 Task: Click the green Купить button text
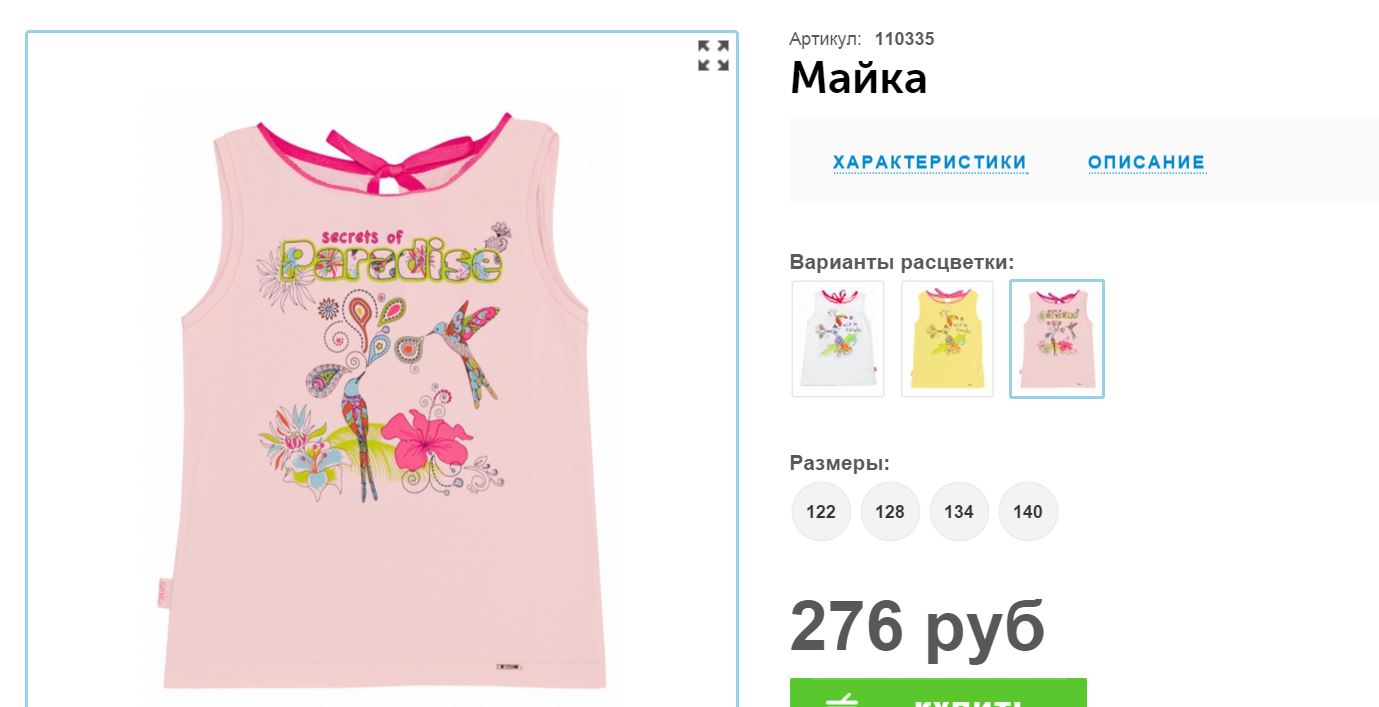point(968,700)
